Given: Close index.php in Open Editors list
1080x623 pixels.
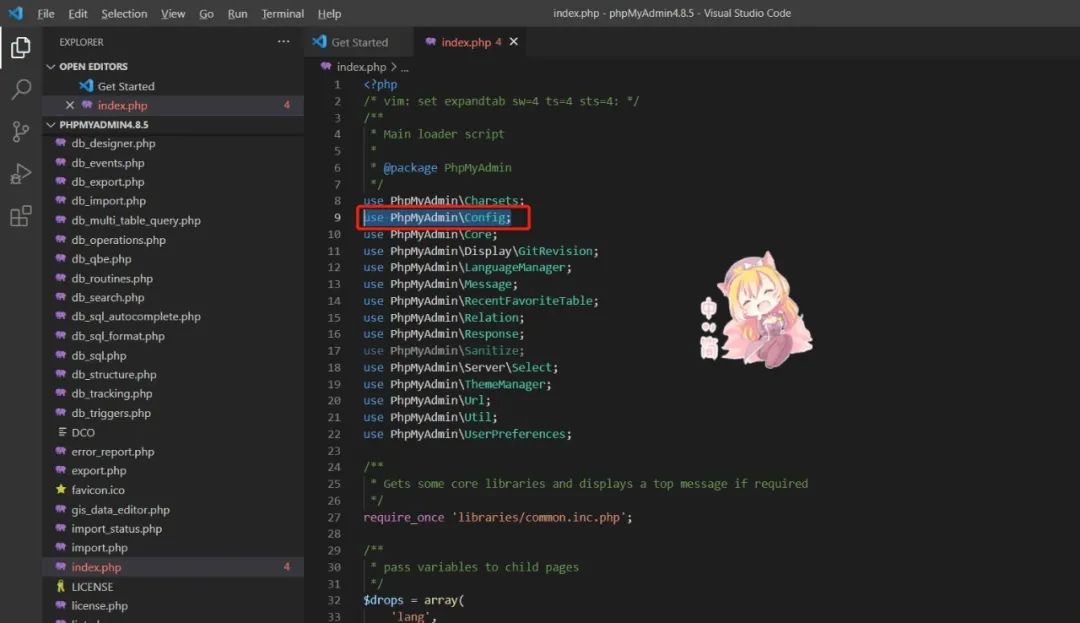Looking at the screenshot, I should coord(70,105).
